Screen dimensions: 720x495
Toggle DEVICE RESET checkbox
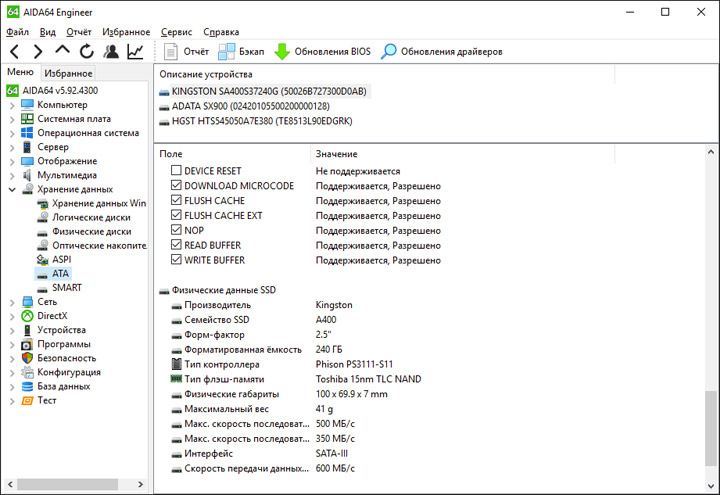click(176, 170)
